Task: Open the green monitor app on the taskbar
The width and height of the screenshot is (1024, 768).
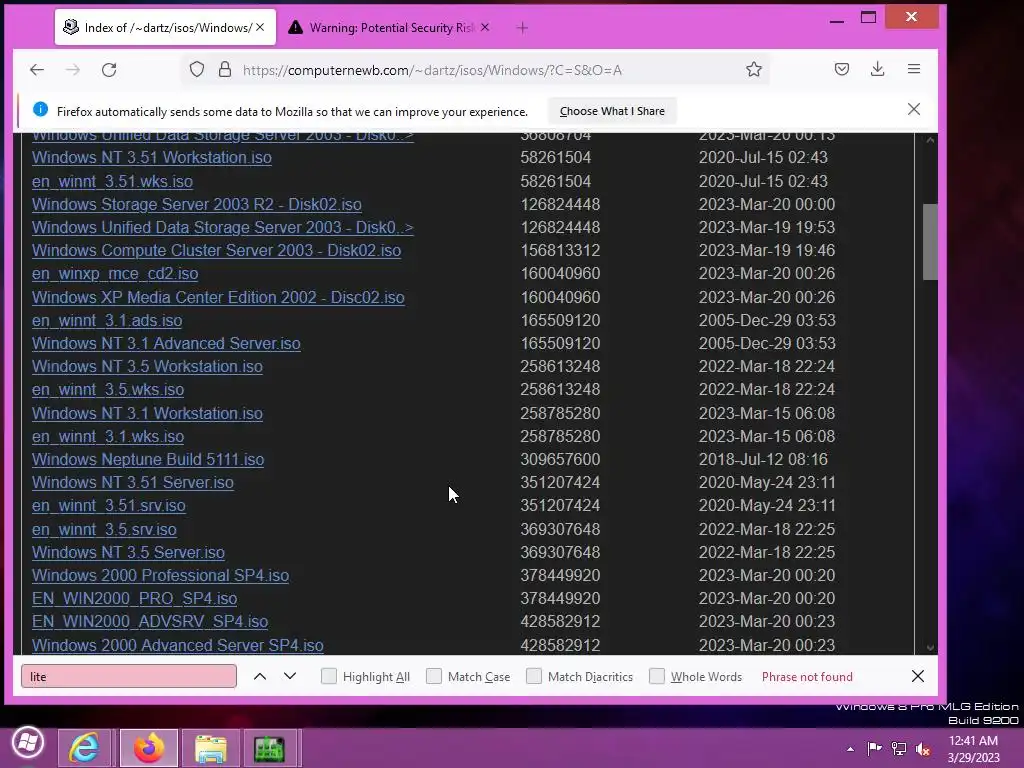Action: [270, 747]
